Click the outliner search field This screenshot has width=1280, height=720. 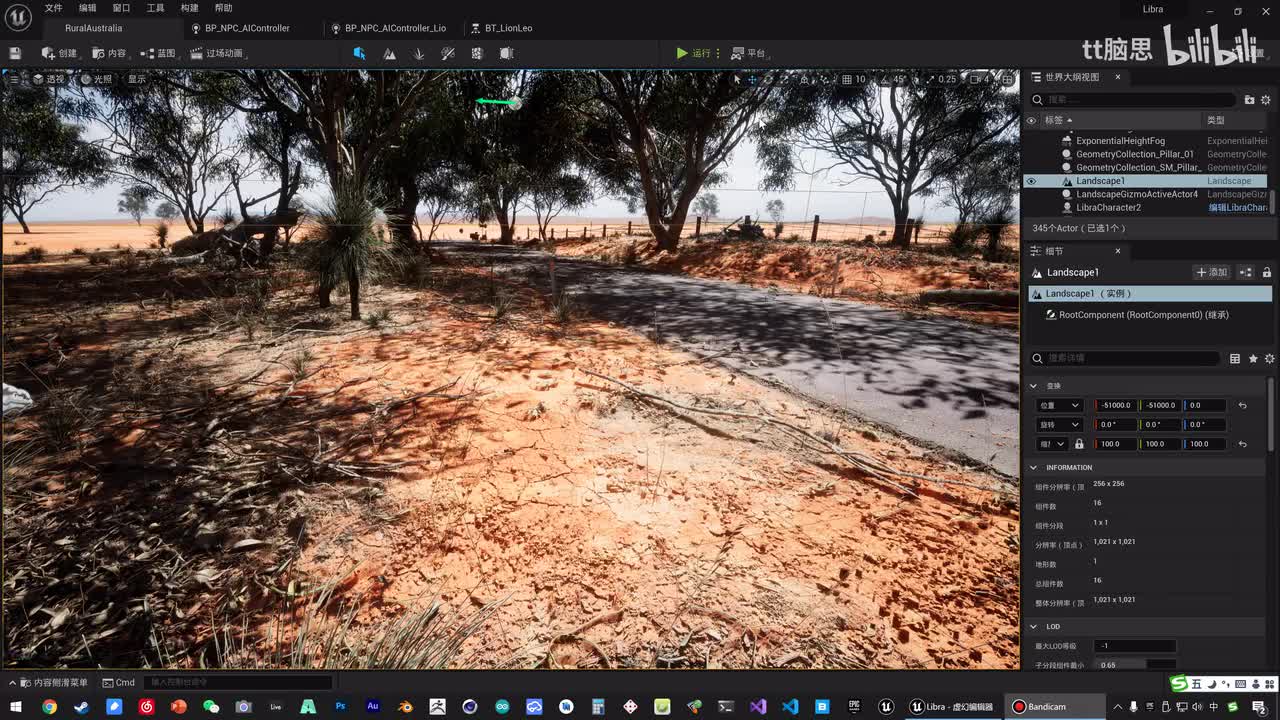coord(1133,100)
